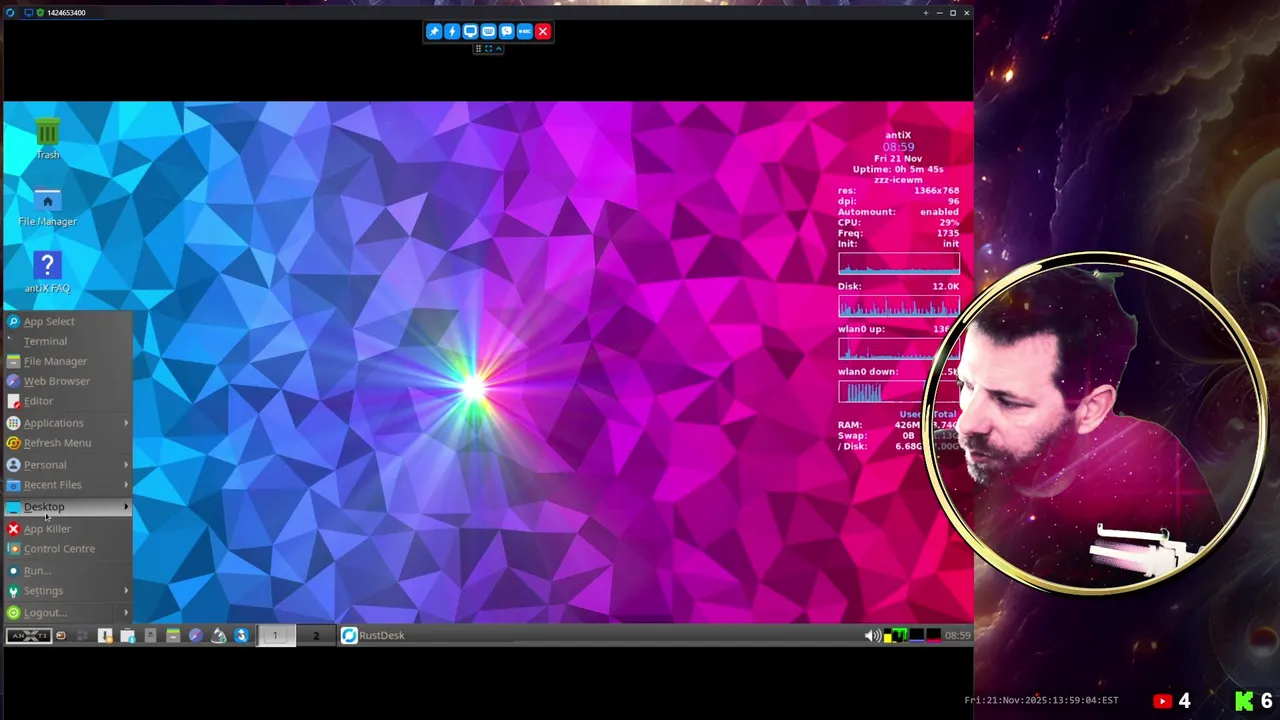This screenshot has width=1280, height=720.
Task: Expand the Applications submenu
Action: point(67,423)
